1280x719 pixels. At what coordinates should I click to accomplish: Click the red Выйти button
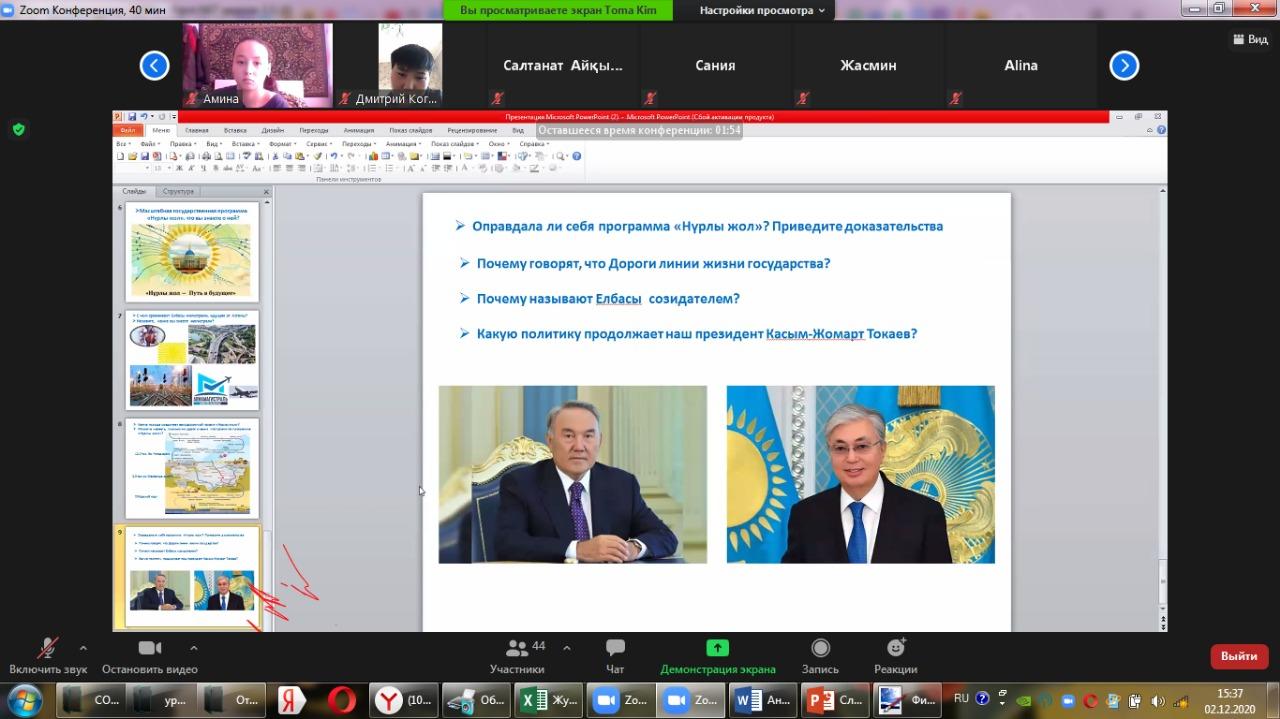pyautogui.click(x=1239, y=656)
